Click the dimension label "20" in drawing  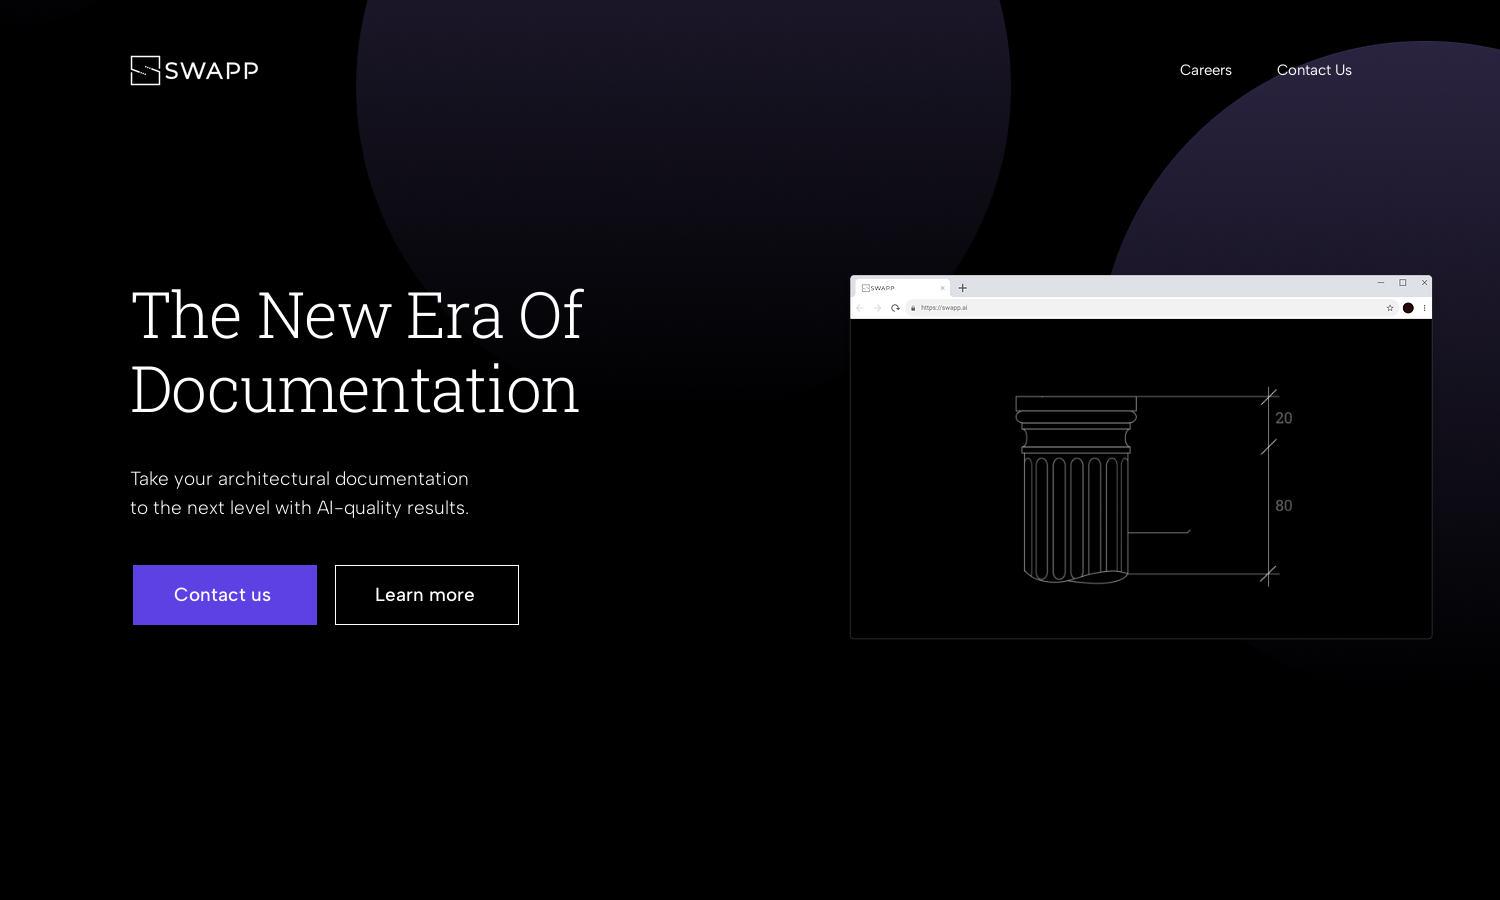pyautogui.click(x=1284, y=419)
